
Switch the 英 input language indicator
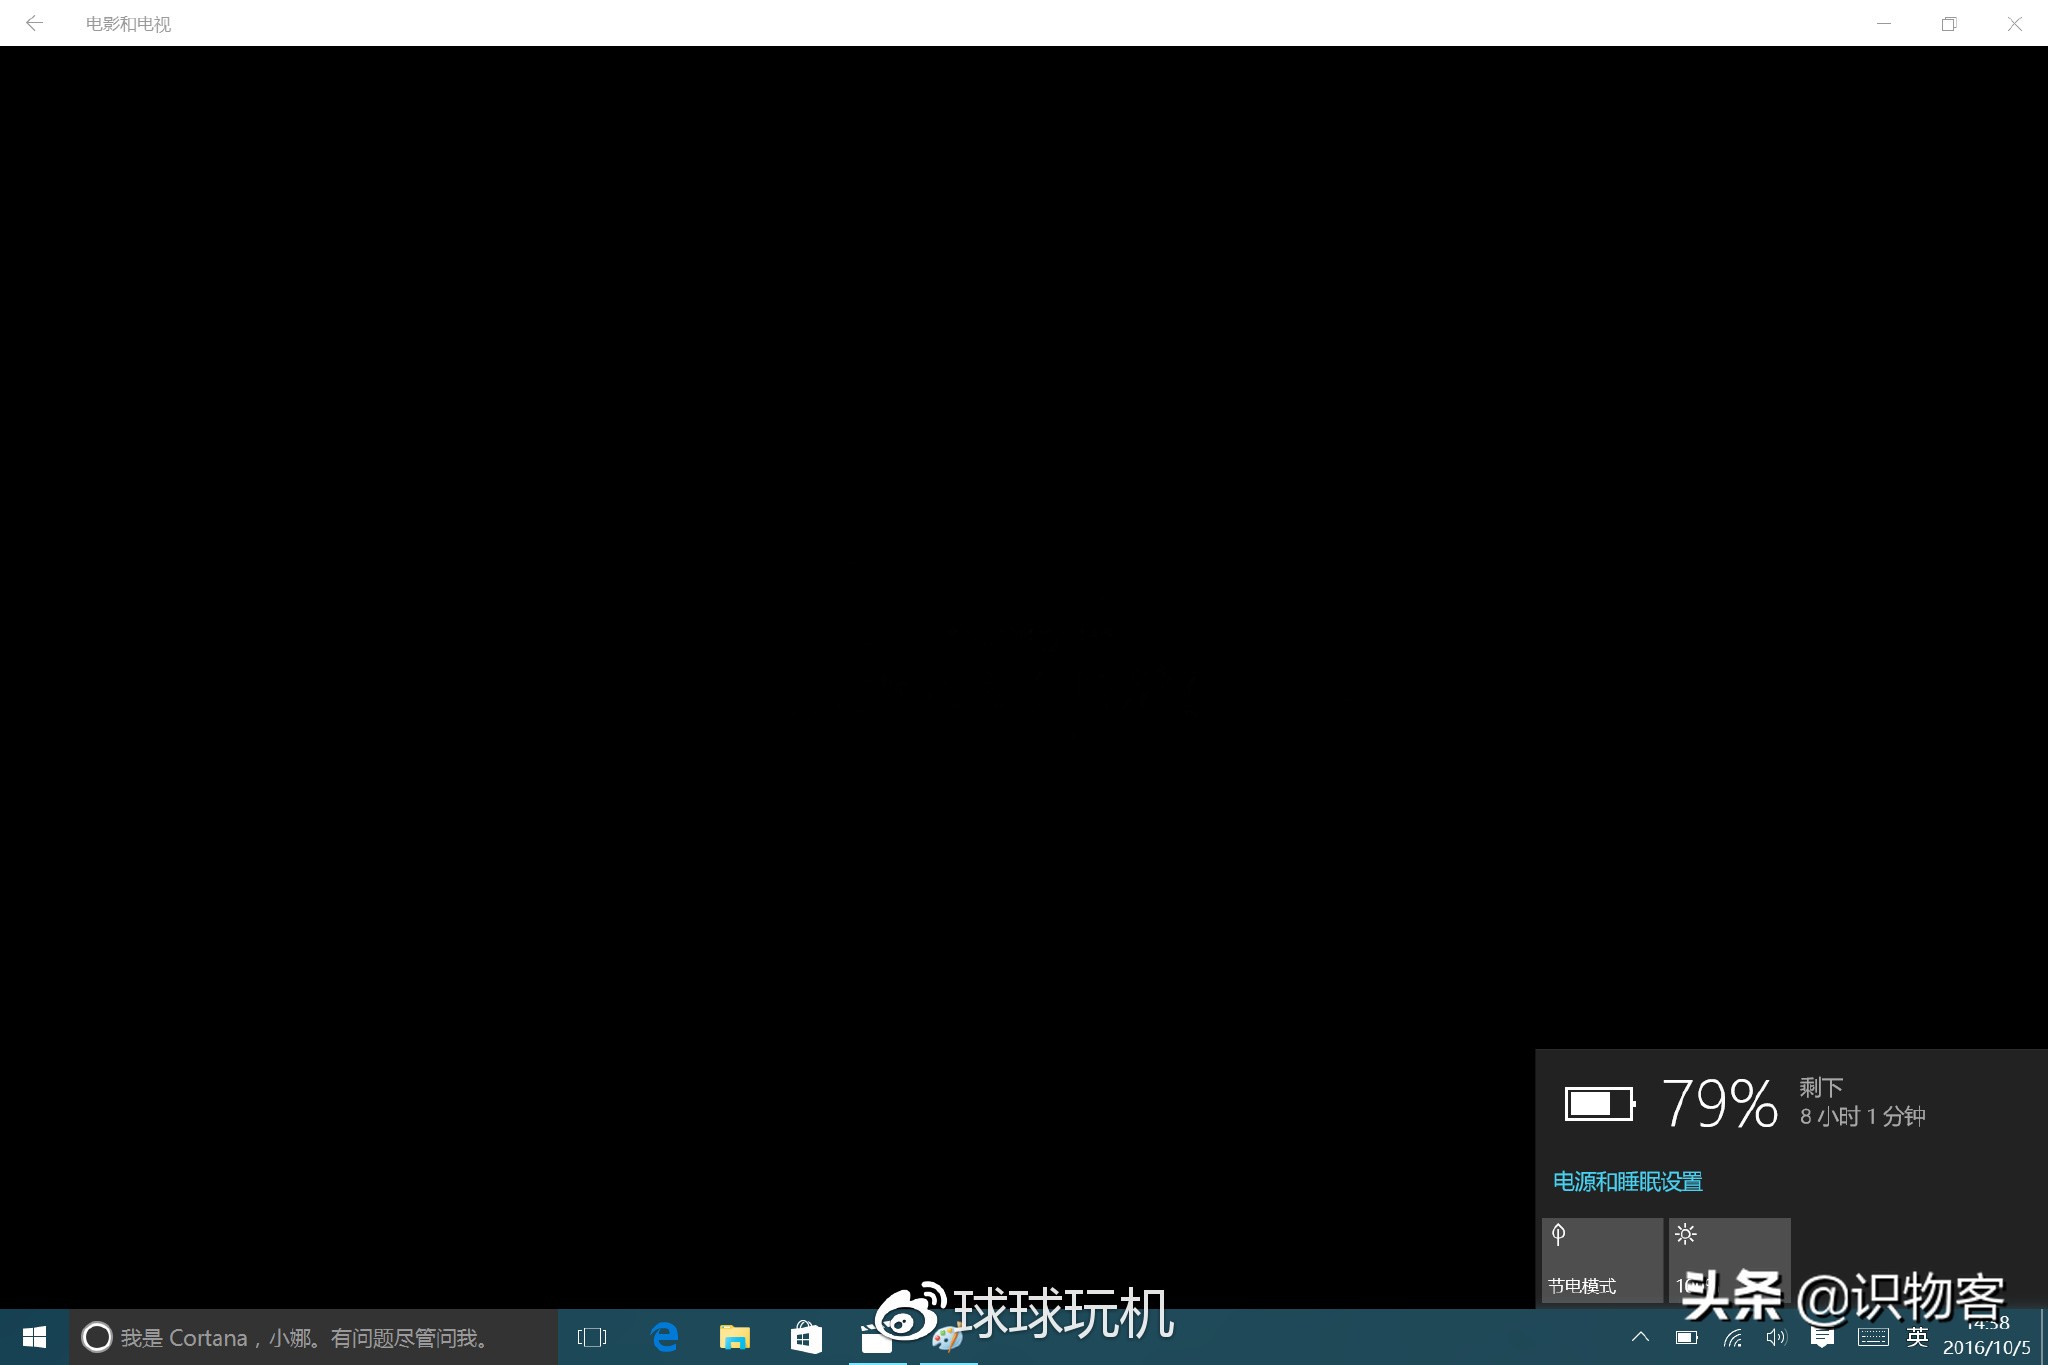click(1917, 1337)
